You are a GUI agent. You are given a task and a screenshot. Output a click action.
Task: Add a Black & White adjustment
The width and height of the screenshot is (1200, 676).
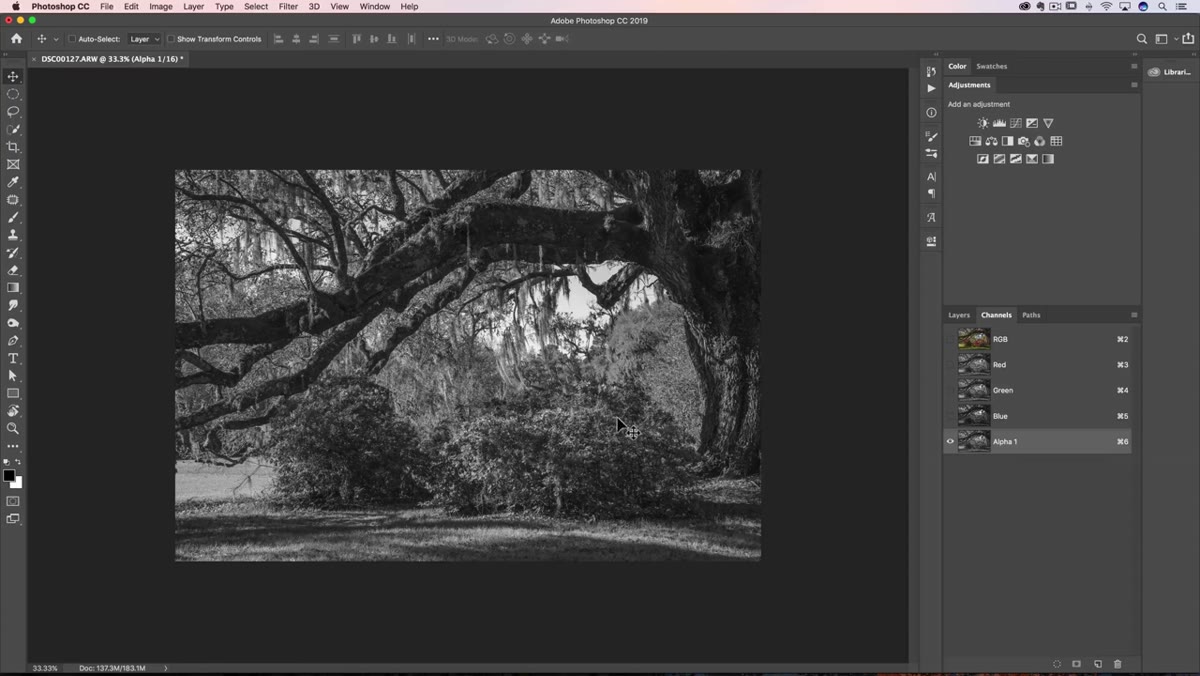1007,141
